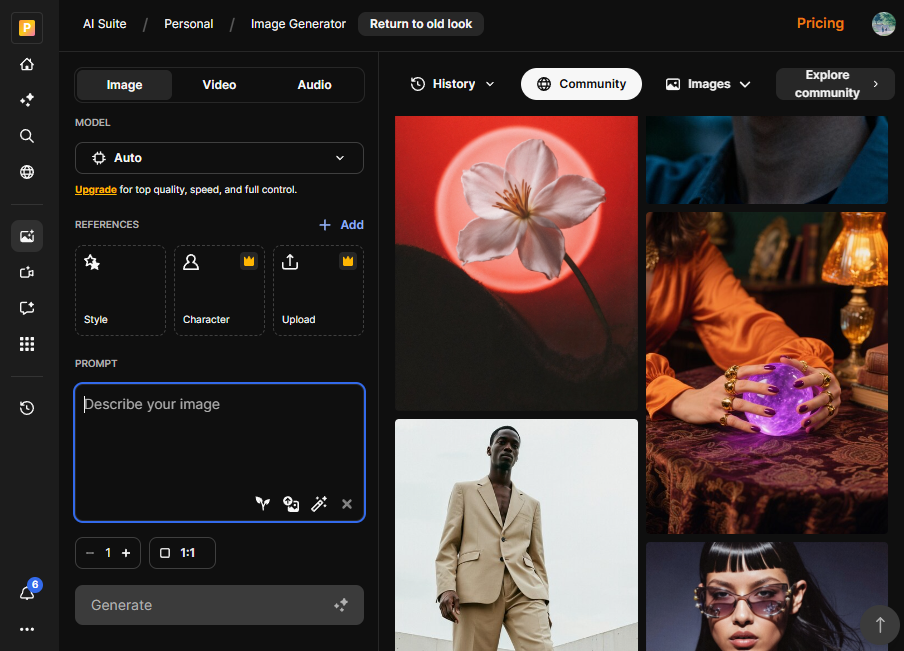Image resolution: width=904 pixels, height=651 pixels.
Task: Click the Upgrade link
Action: point(96,189)
